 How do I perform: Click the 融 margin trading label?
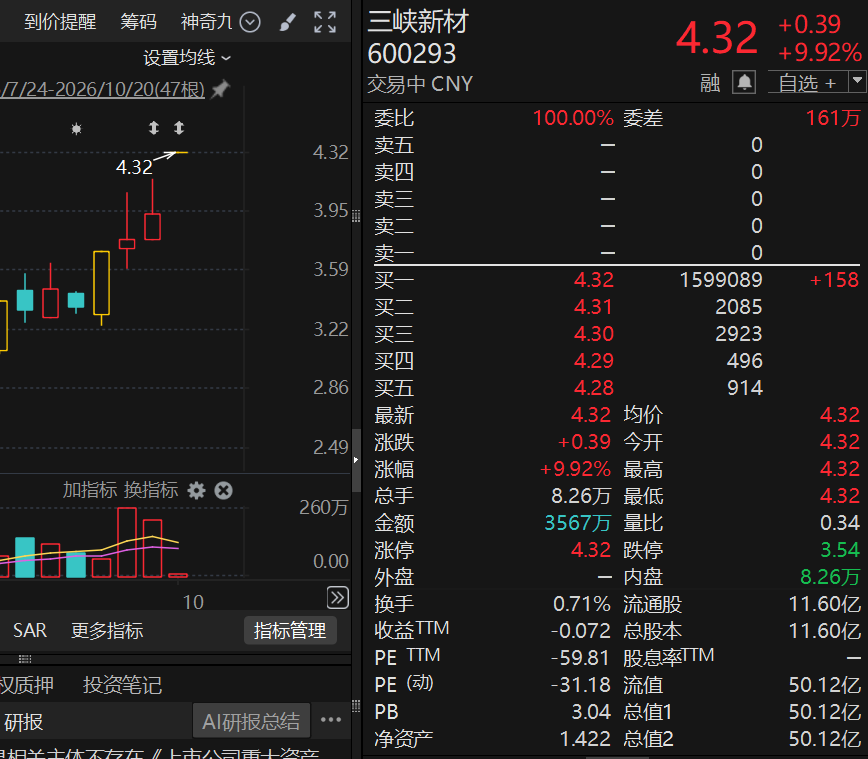710,83
